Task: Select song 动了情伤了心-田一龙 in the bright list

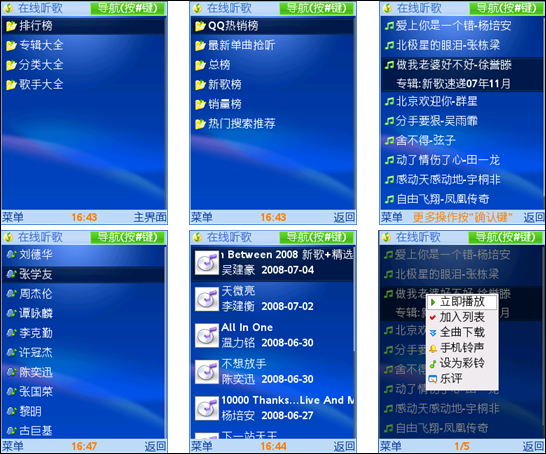Action: 462,160
